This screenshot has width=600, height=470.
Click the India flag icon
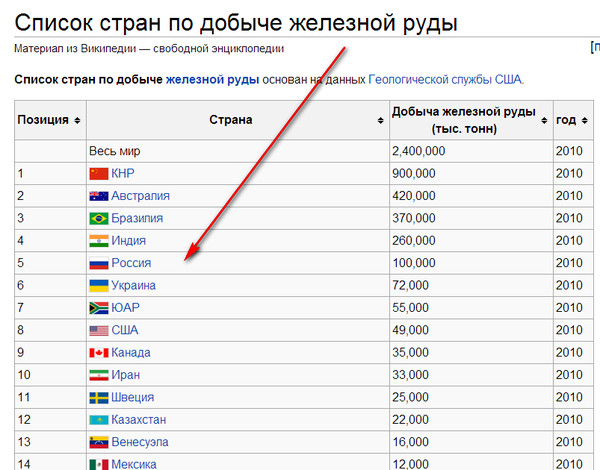coord(98,241)
